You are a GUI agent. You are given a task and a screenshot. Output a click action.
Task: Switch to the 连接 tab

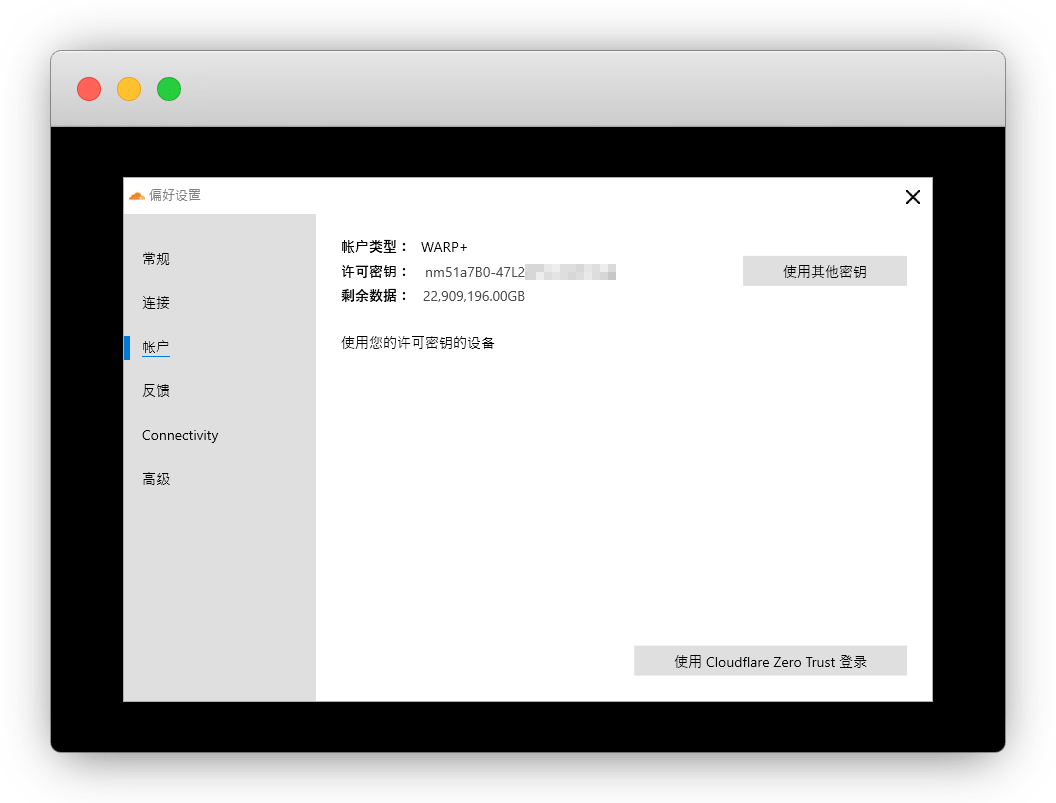point(156,302)
